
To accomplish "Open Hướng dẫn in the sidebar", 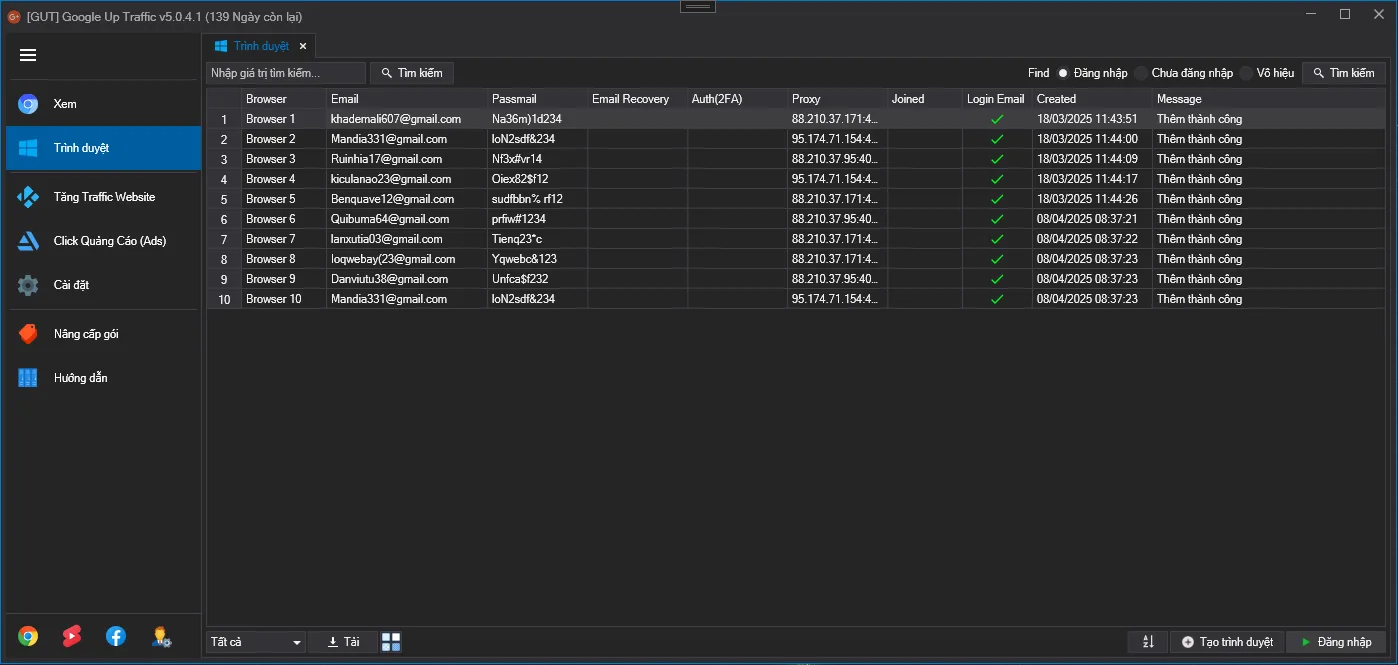I will tap(104, 378).
